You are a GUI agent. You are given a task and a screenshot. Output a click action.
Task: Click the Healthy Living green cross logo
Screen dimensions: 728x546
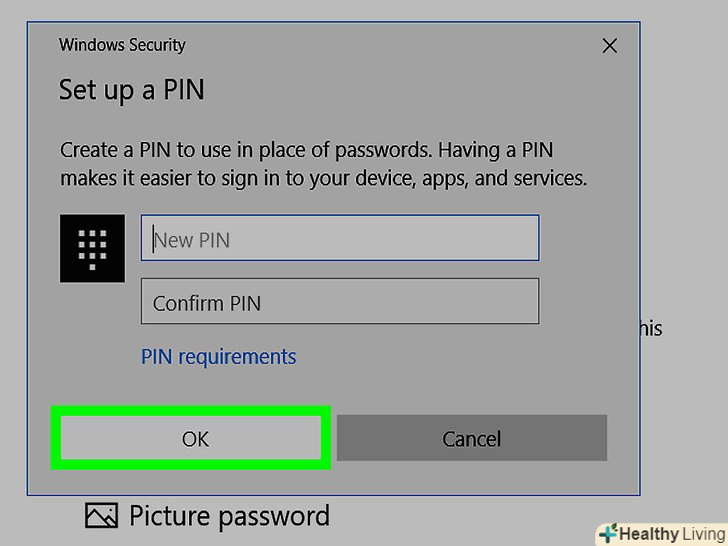[x=607, y=533]
